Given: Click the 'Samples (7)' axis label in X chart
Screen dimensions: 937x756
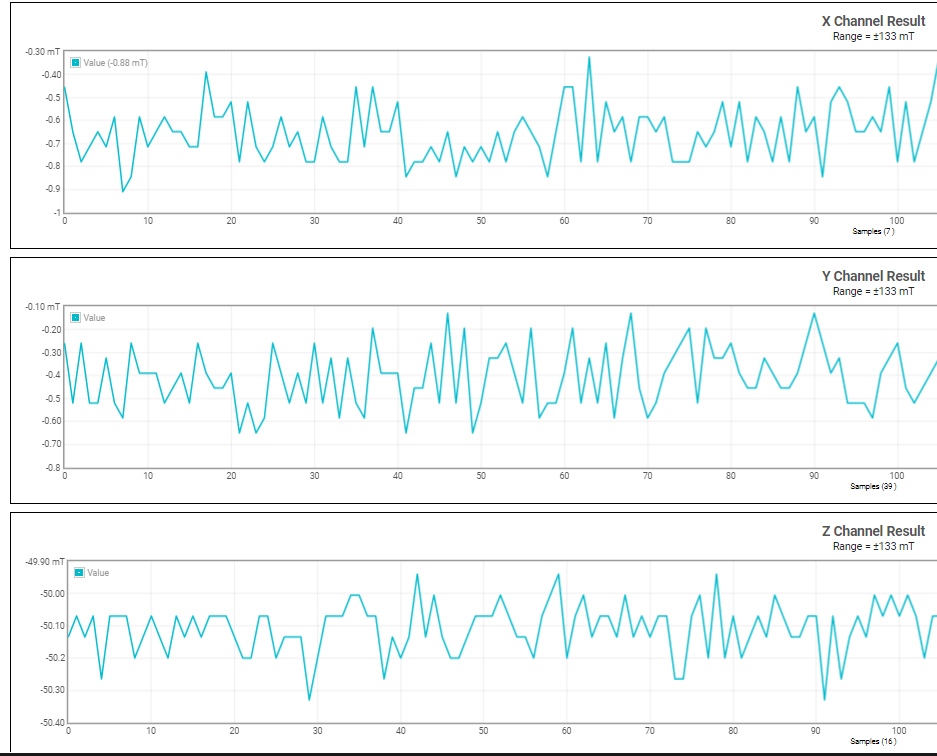Looking at the screenshot, I should (x=873, y=231).
